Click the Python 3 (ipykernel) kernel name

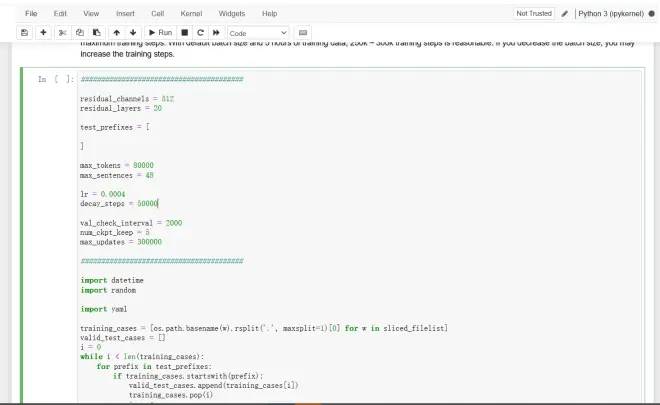tap(611, 13)
